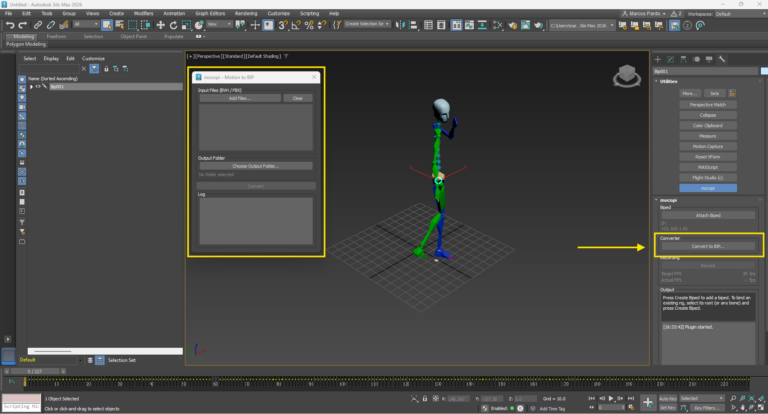Open the reference coordinate View dropdown
The height and width of the screenshot is (414, 768).
pyautogui.click(x=219, y=24)
